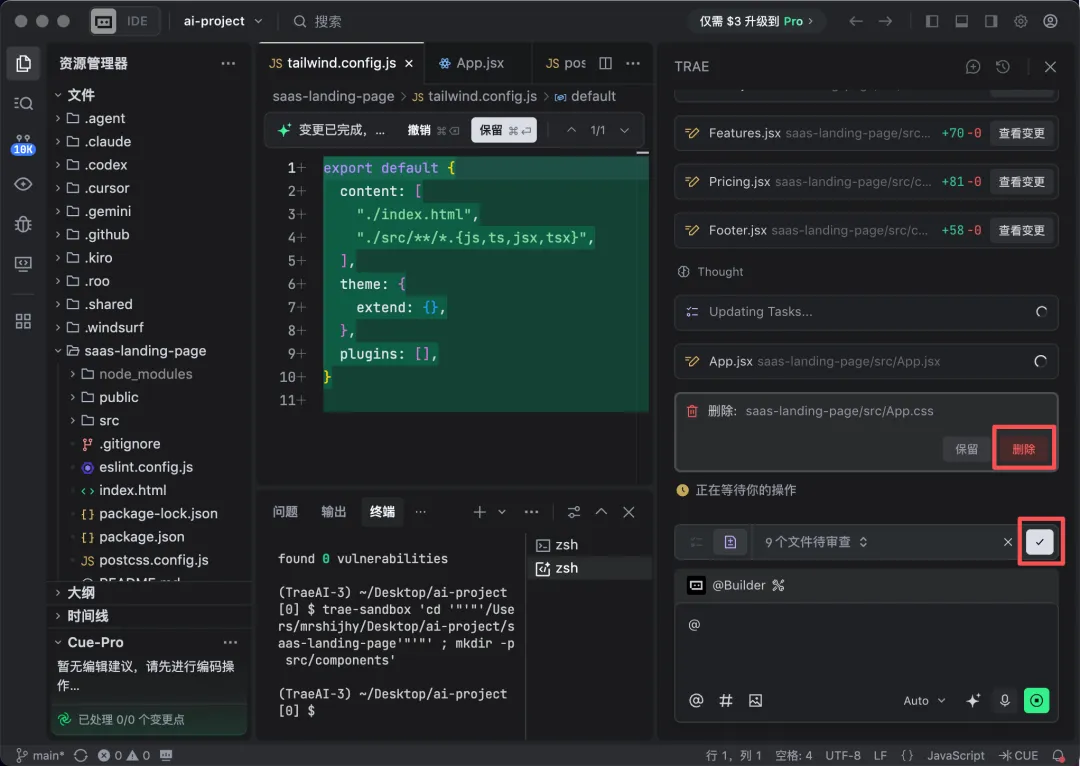The width and height of the screenshot is (1080, 766).
Task: Open chat history in TRAE panel
Action: coord(1003,67)
